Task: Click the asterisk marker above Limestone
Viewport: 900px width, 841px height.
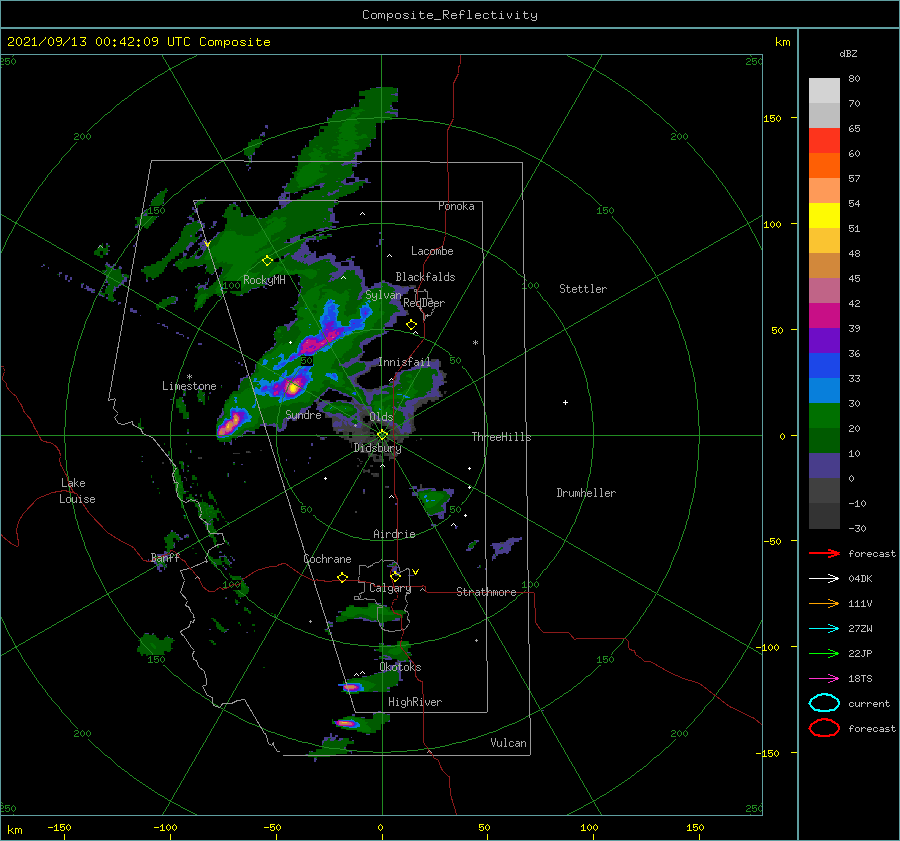Action: coord(189,377)
